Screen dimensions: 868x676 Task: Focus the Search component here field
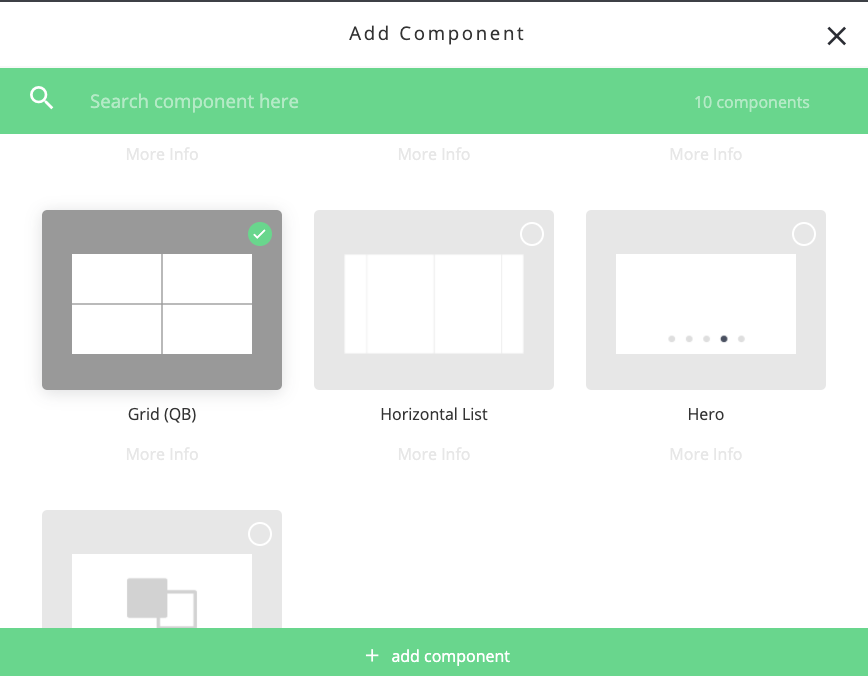click(x=194, y=101)
